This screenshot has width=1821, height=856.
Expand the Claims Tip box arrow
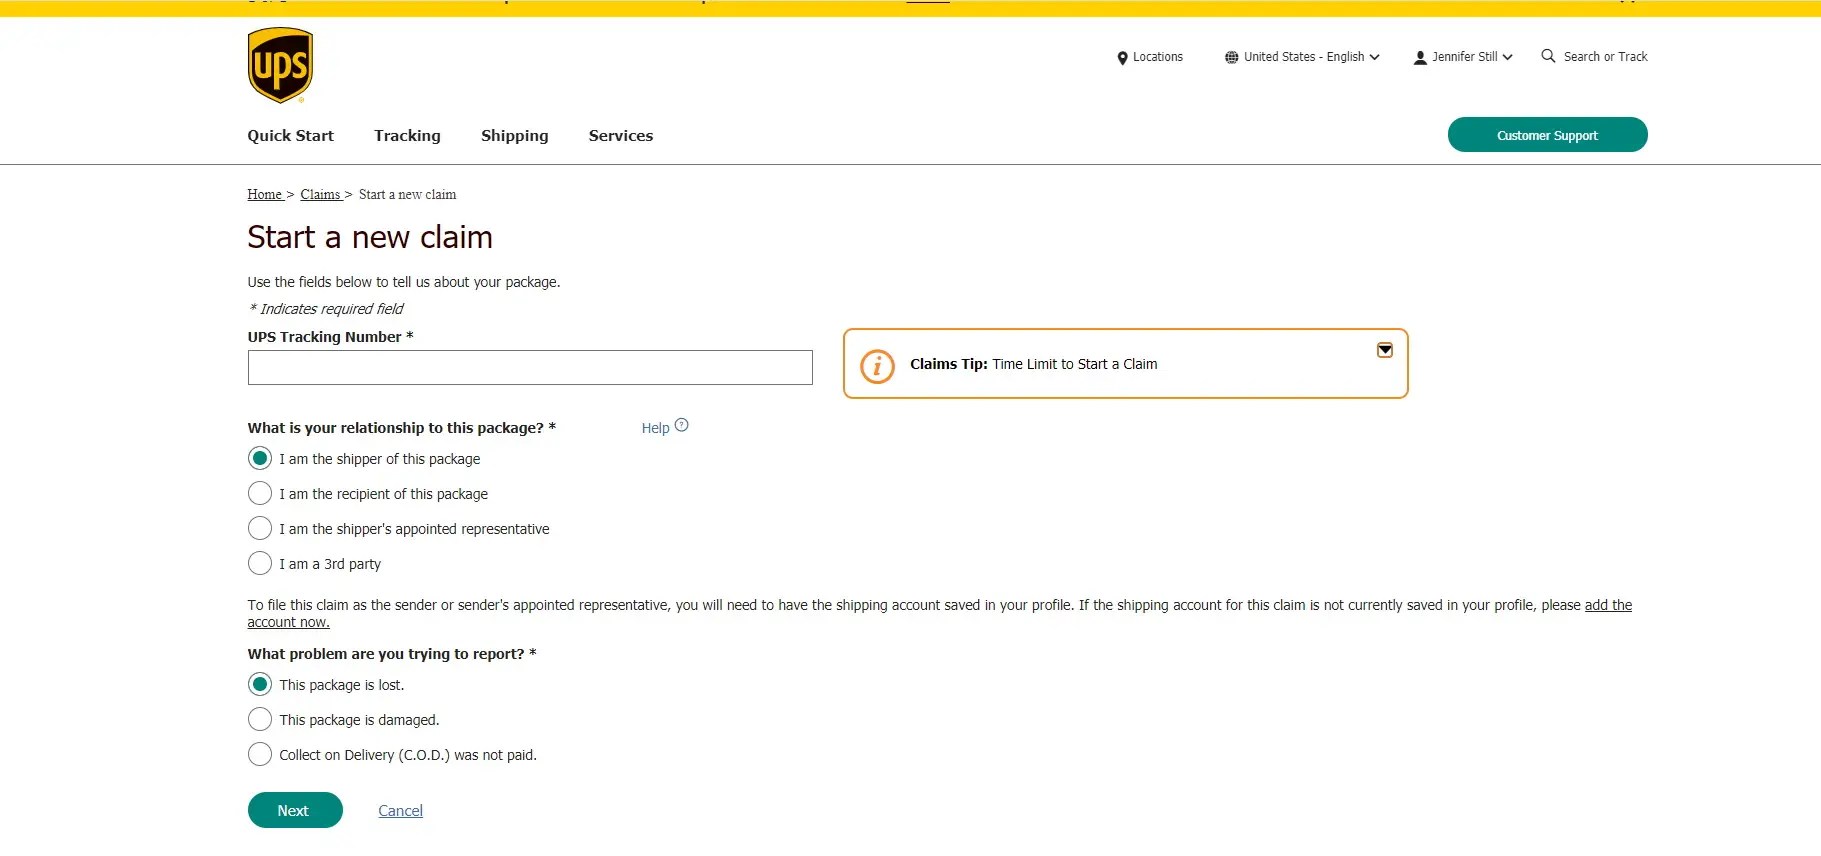pos(1385,350)
